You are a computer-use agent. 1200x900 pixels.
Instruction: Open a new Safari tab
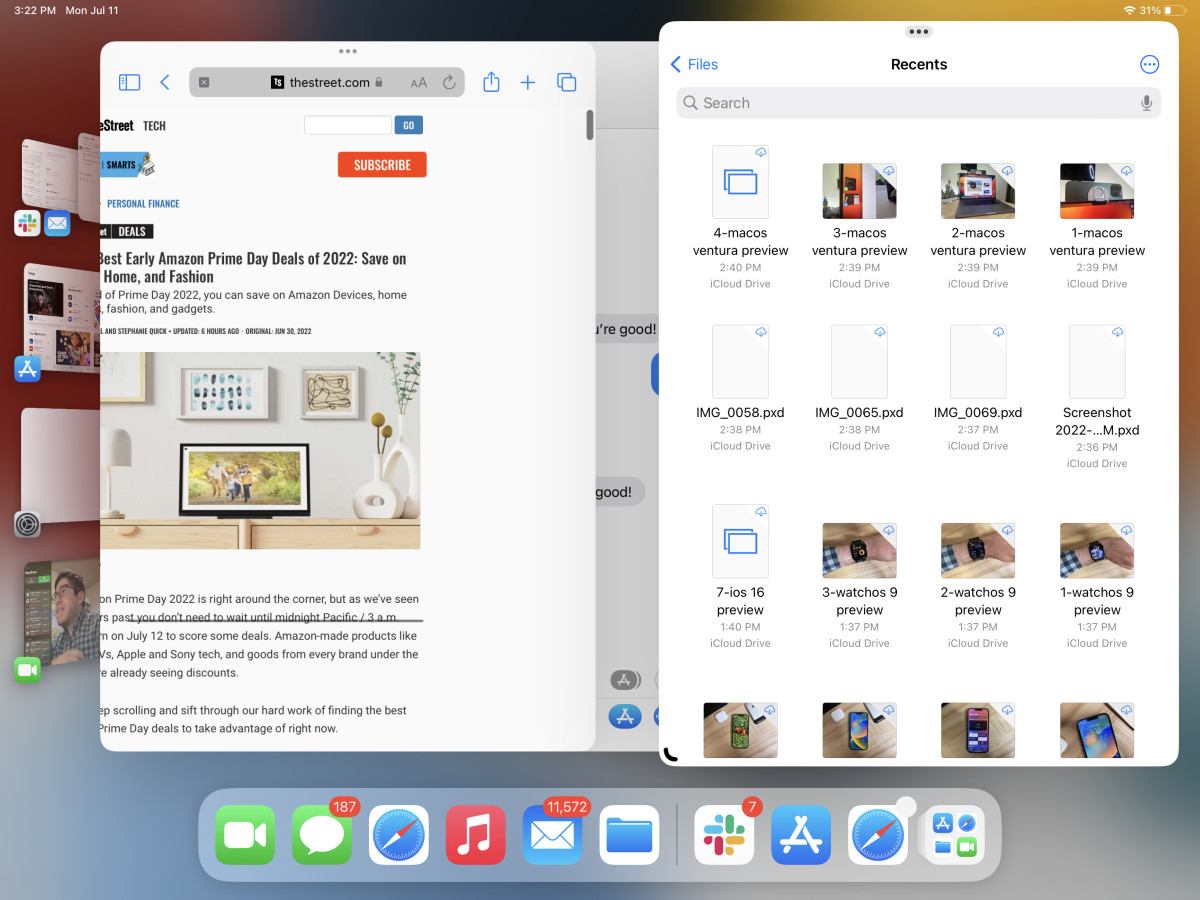click(528, 83)
